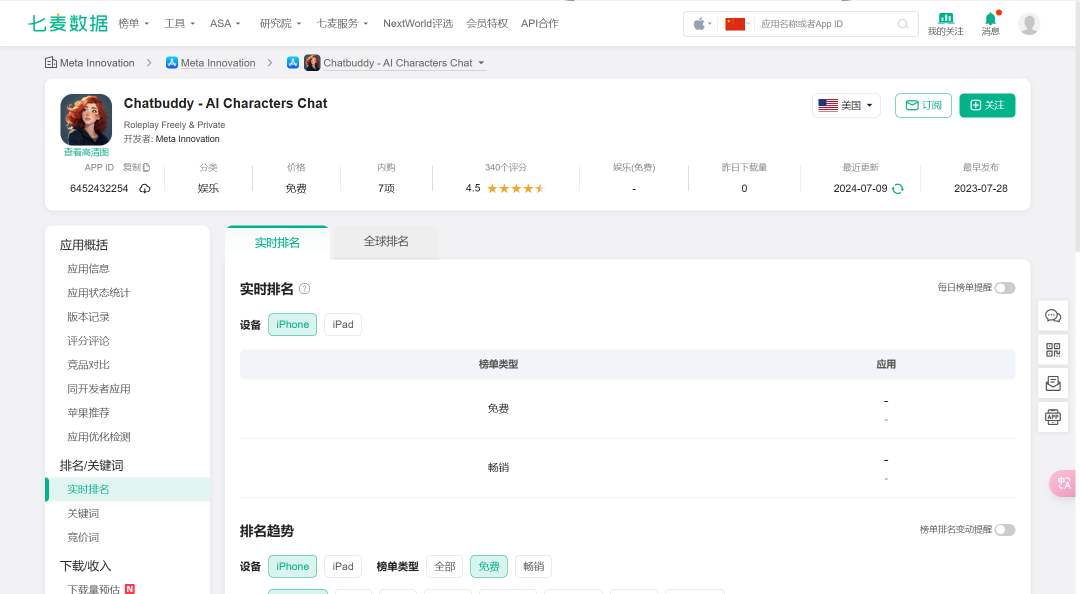Click the 订阅 subscribe button
The height and width of the screenshot is (594, 1080).
coord(923,105)
